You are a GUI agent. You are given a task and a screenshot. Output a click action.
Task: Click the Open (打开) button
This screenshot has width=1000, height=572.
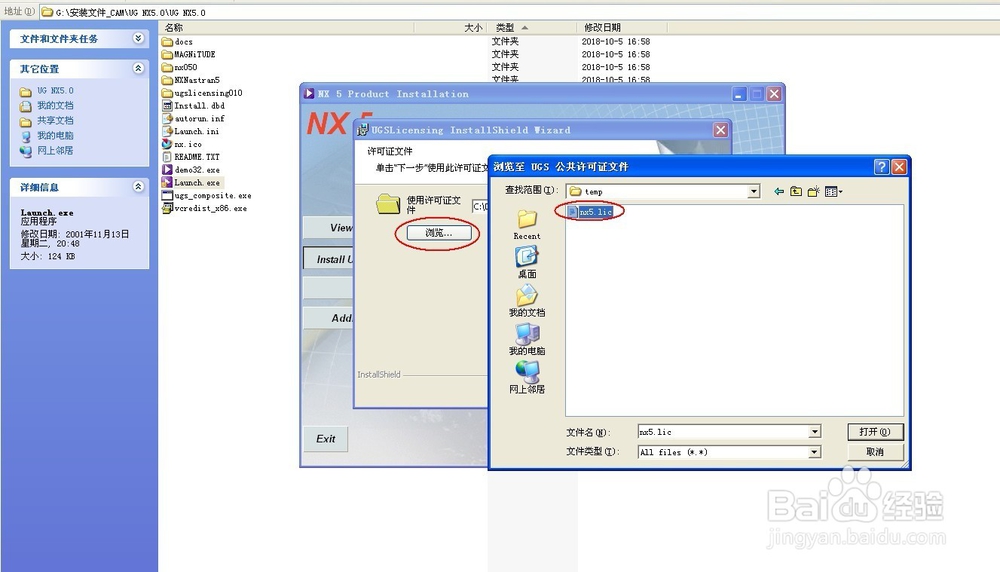click(875, 432)
